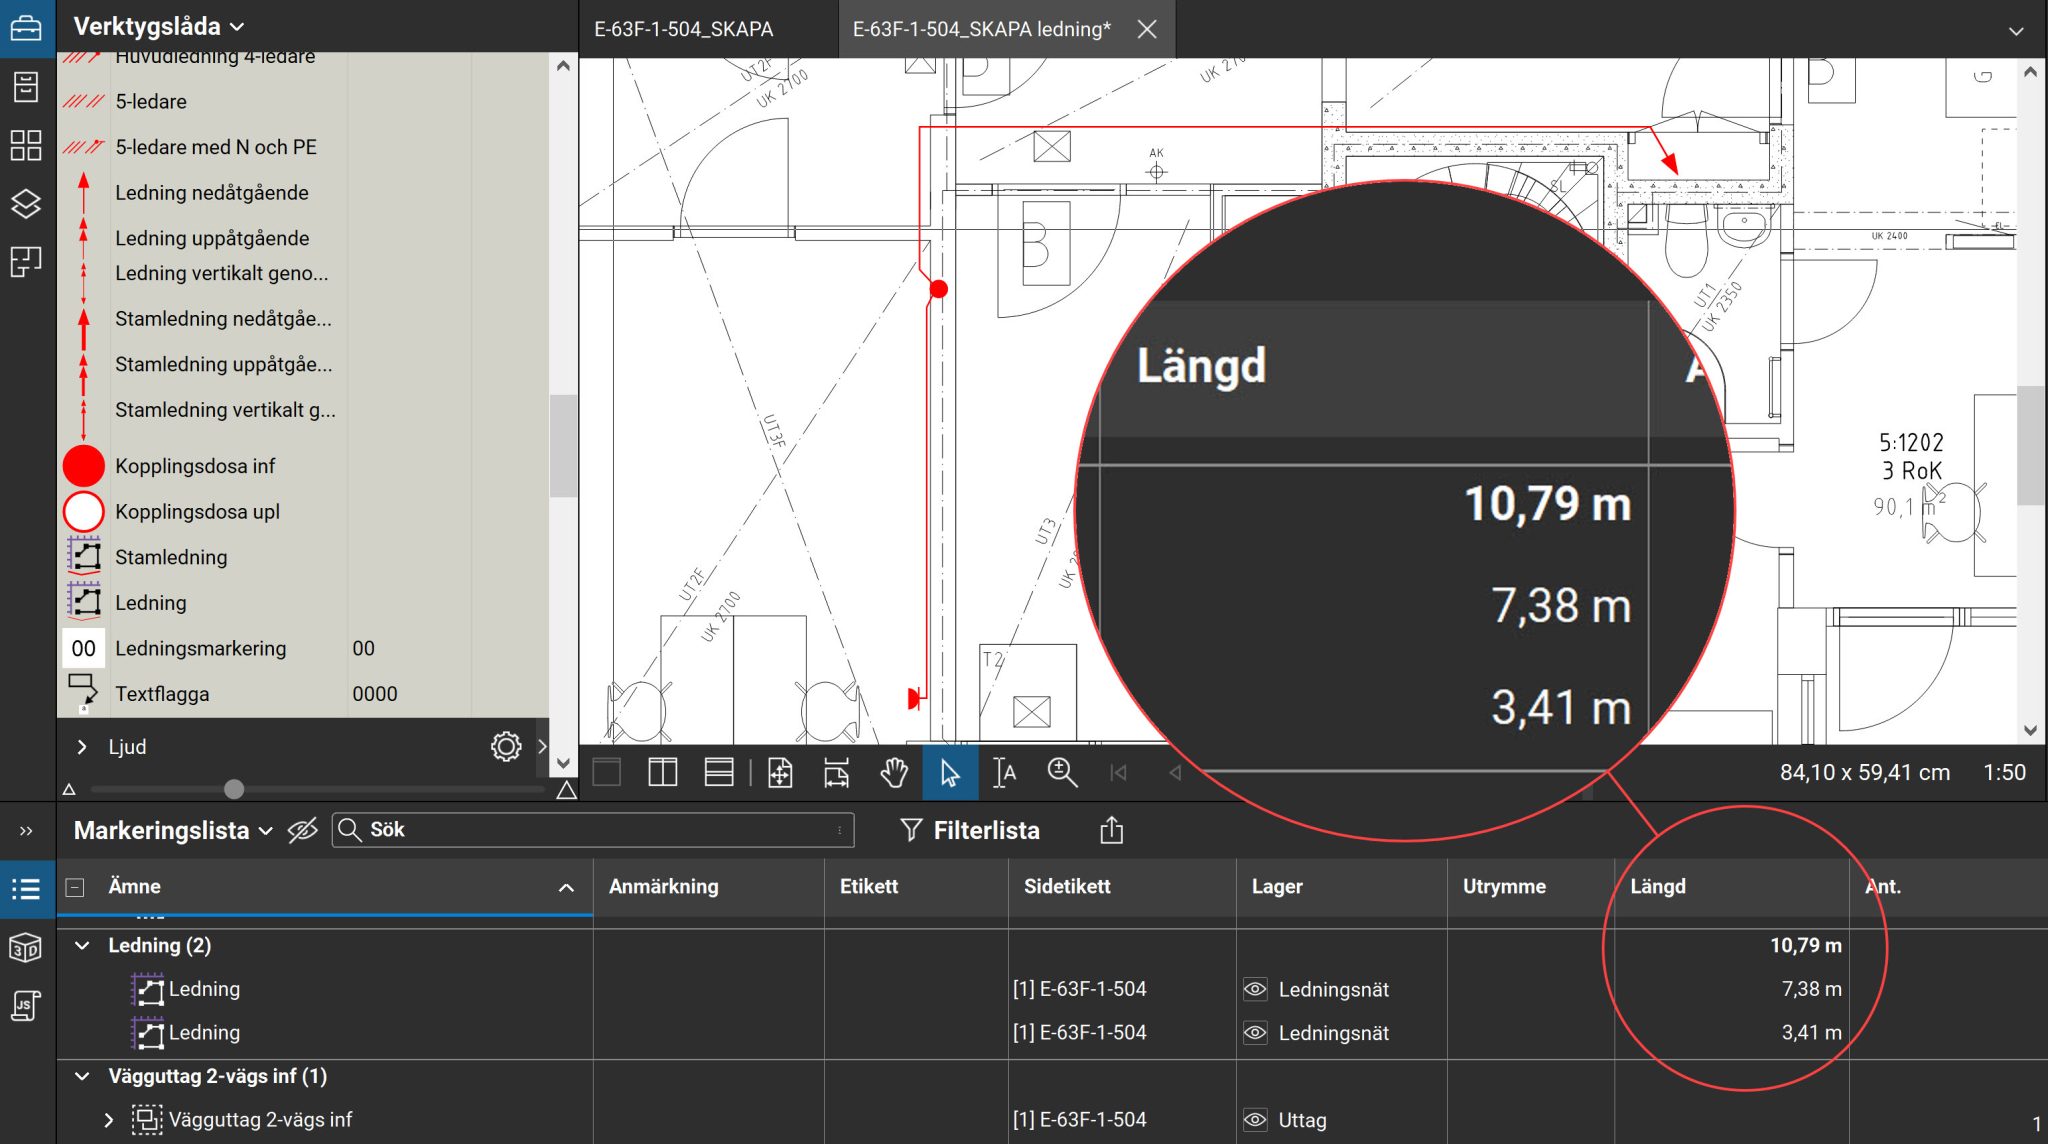The width and height of the screenshot is (2048, 1144).
Task: Select the Kopplingsdosa inf tool
Action: click(195, 466)
